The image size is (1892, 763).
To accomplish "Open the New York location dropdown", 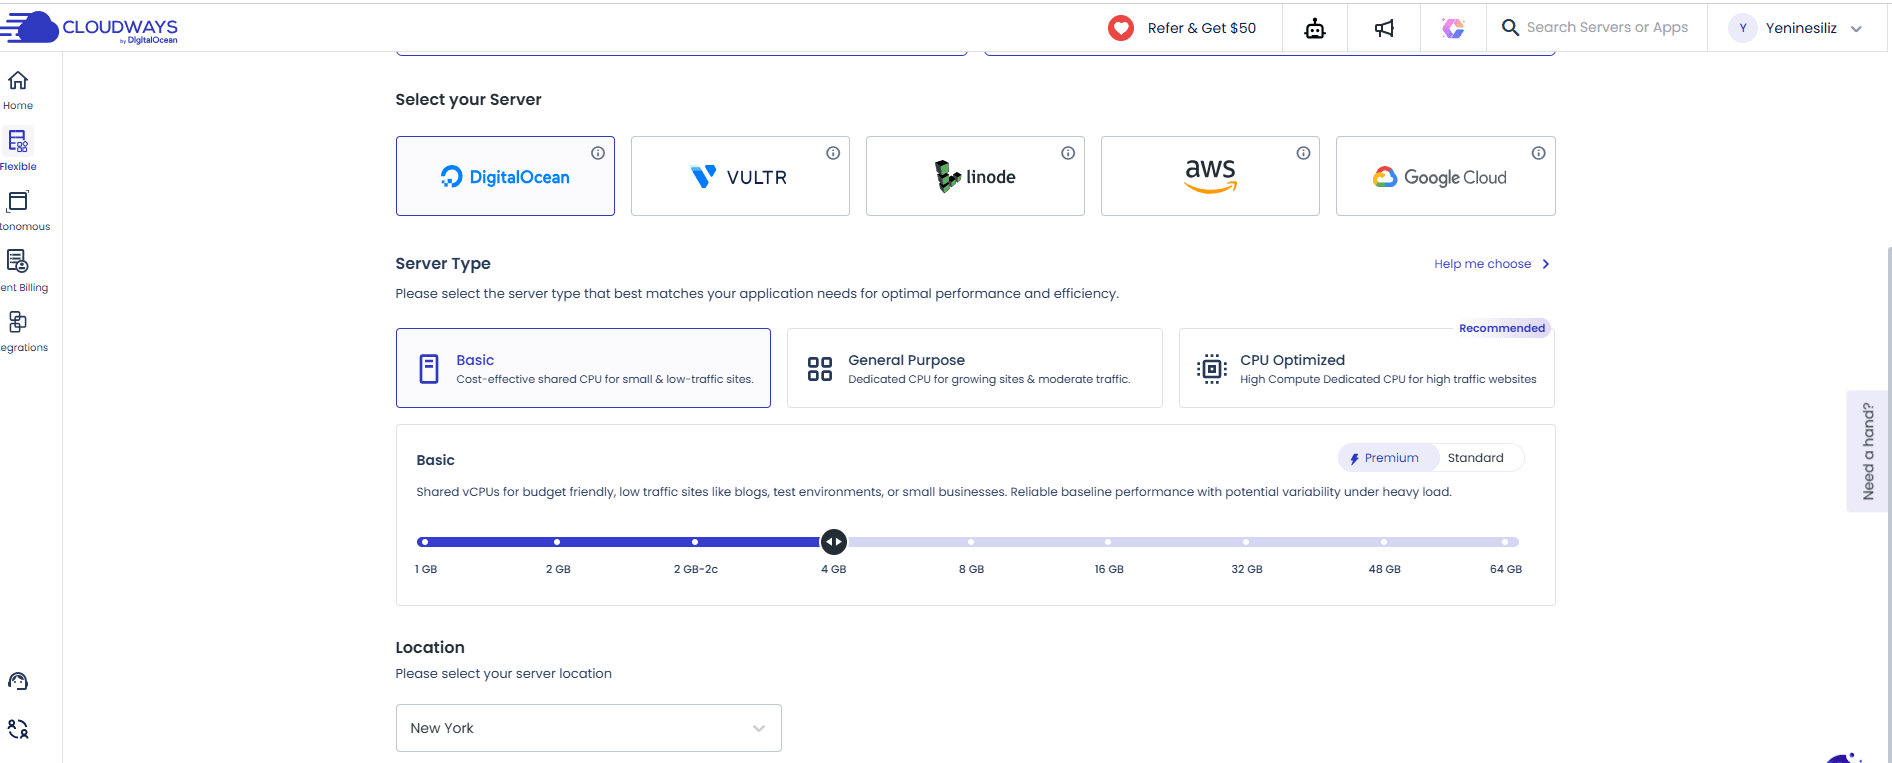I will (x=588, y=728).
